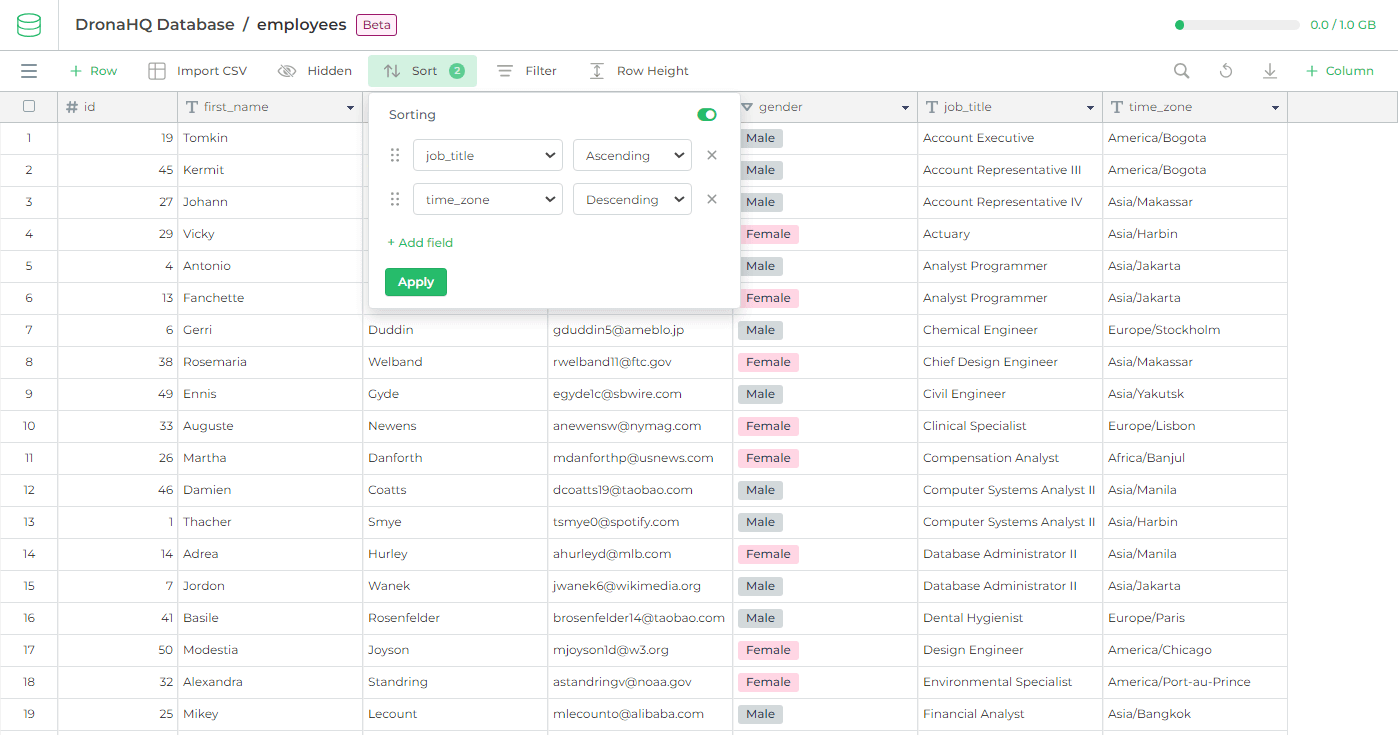The width and height of the screenshot is (1398, 736).
Task: Click the DronaHQ database logo icon
Action: (29, 25)
